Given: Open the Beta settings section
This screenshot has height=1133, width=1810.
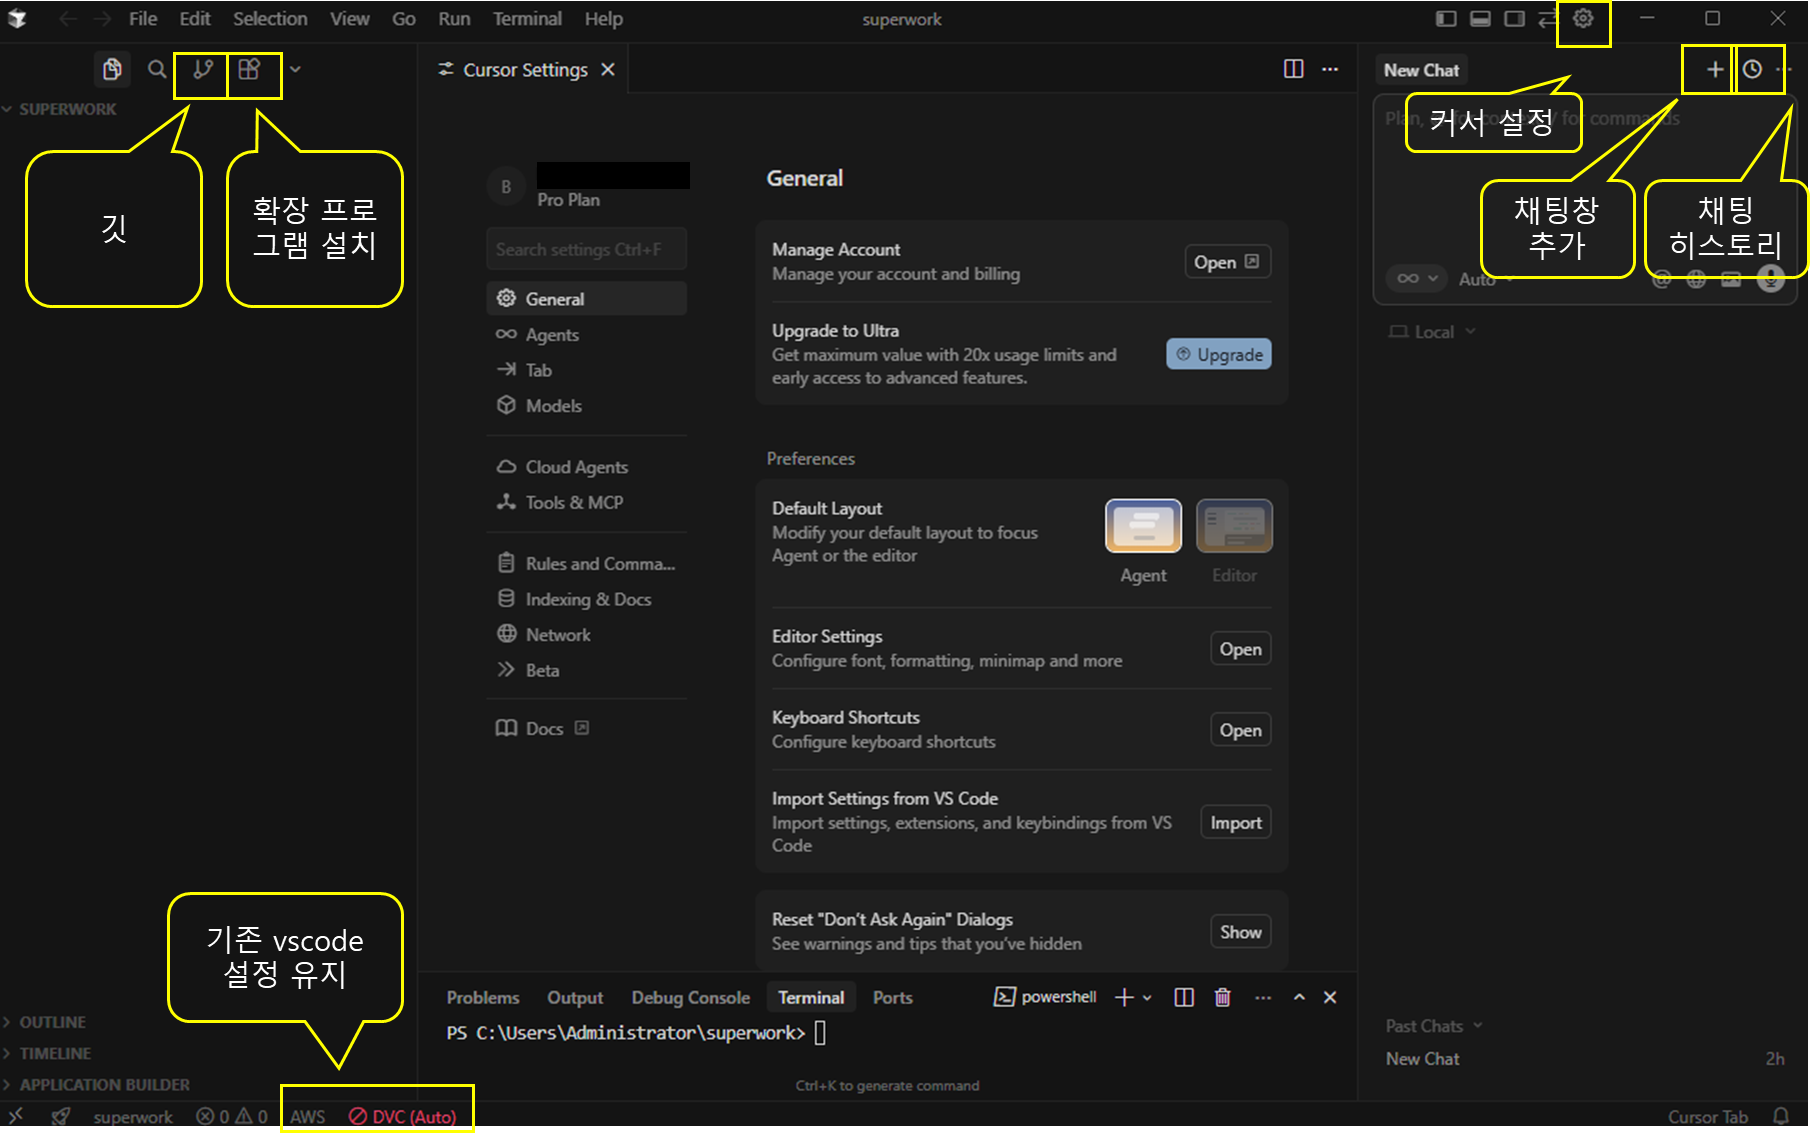Looking at the screenshot, I should (x=586, y=670).
